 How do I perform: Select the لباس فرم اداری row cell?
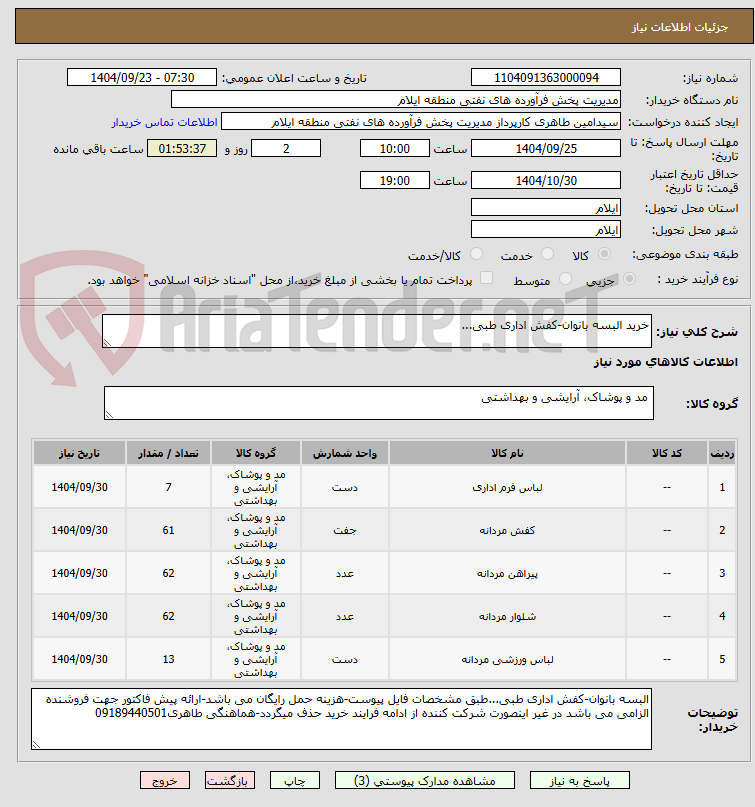[x=507, y=487]
